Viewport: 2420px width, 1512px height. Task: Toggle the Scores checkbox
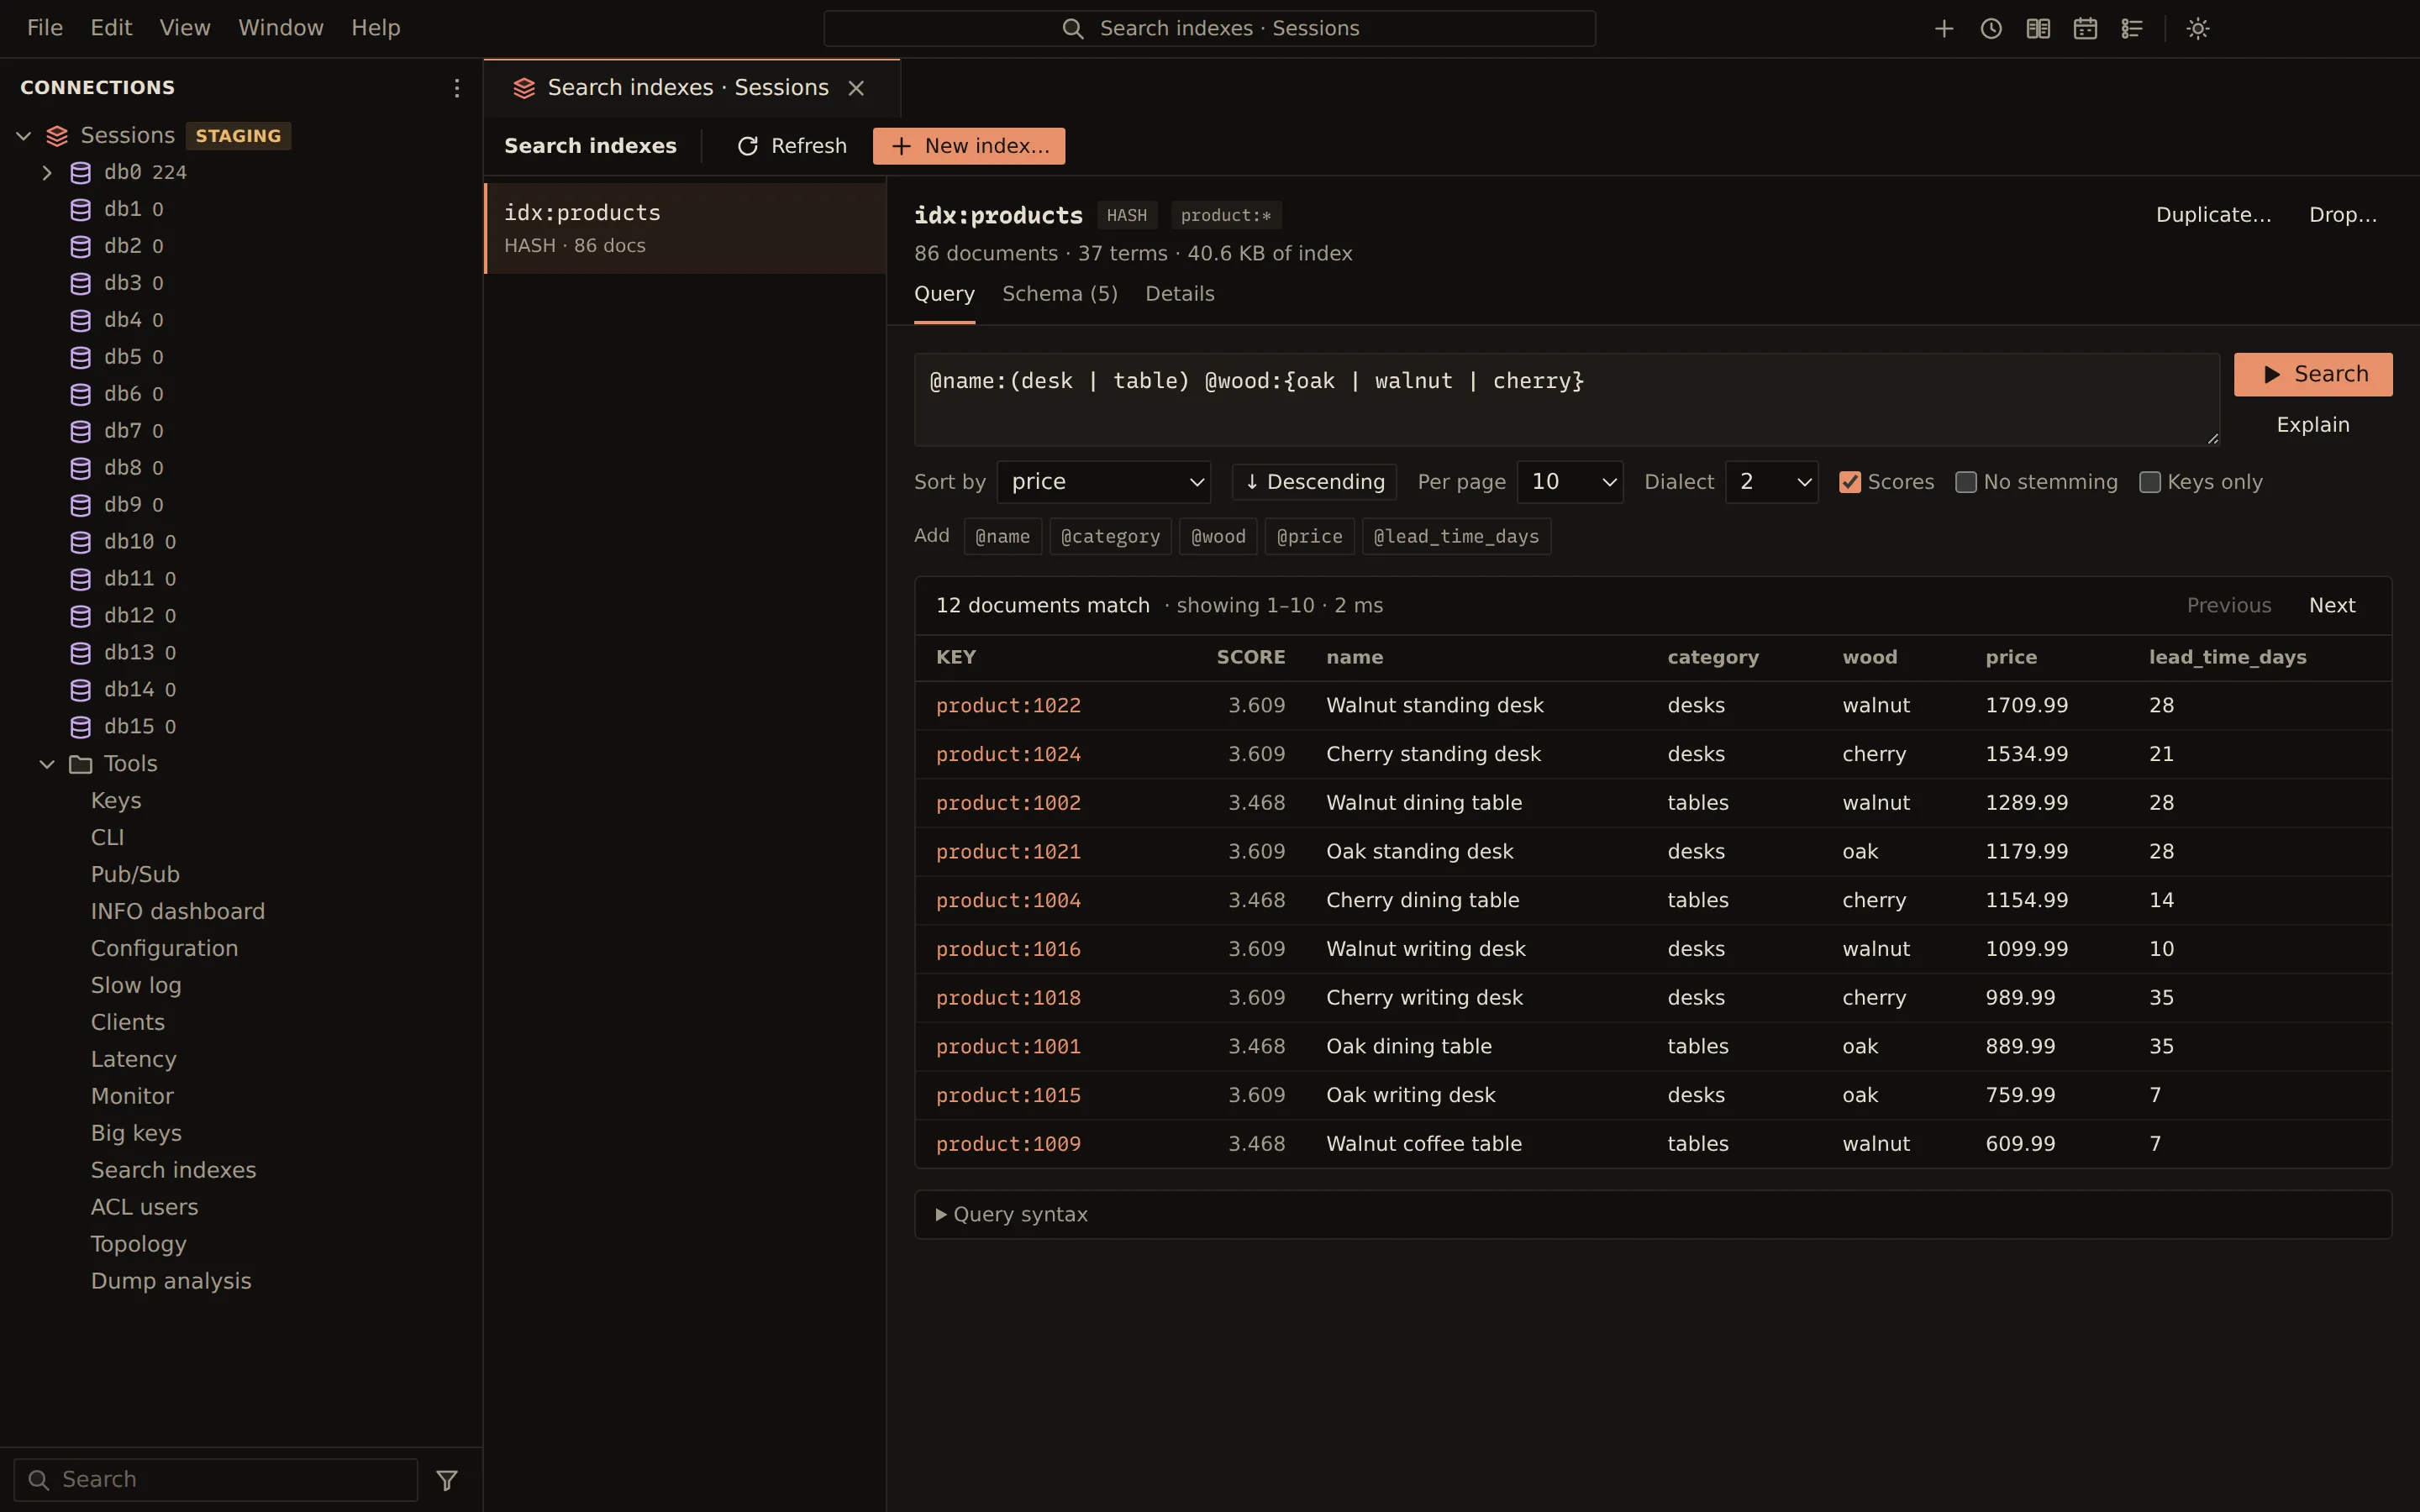click(x=1850, y=482)
